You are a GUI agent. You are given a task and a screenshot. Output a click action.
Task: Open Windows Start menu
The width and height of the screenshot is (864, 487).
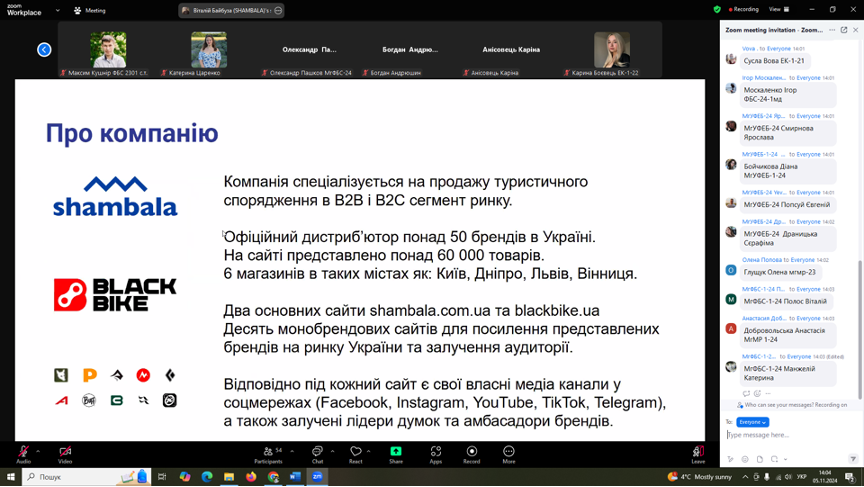tap(10, 477)
